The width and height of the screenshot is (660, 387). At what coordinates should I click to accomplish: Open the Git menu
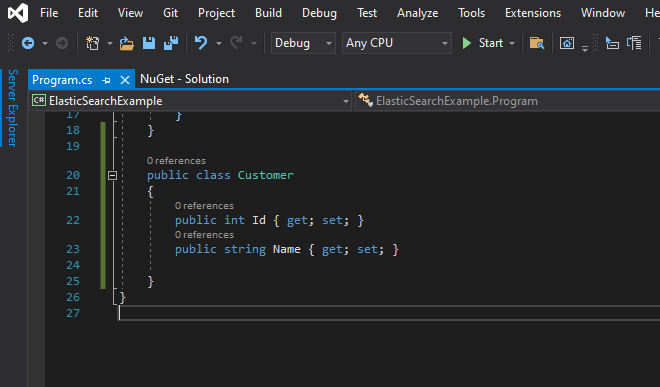pyautogui.click(x=170, y=13)
